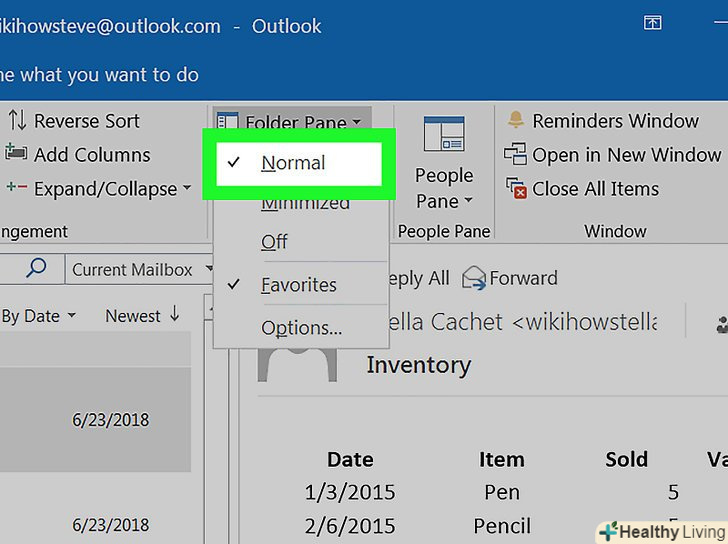
Task: Click the sender name Cachet text
Action: pyautogui.click(x=466, y=321)
